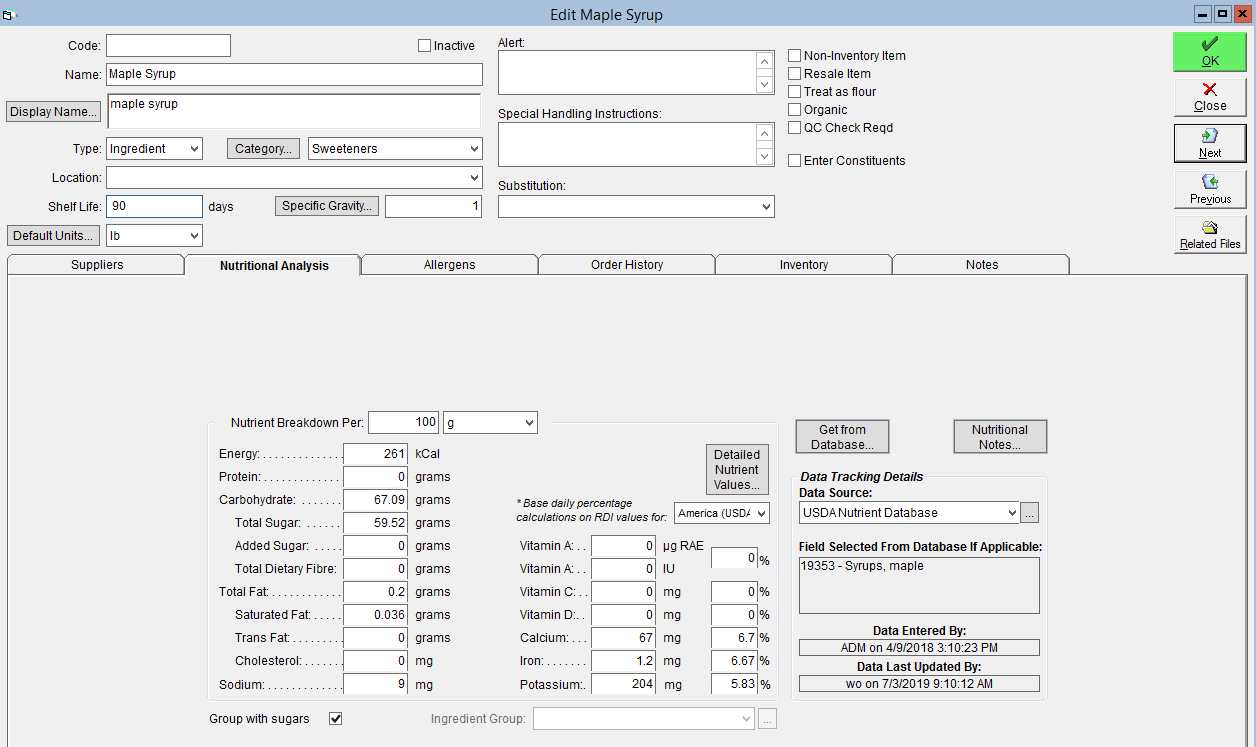Image resolution: width=1256 pixels, height=747 pixels.
Task: Go to the Previous ingredient record
Action: pyautogui.click(x=1210, y=189)
